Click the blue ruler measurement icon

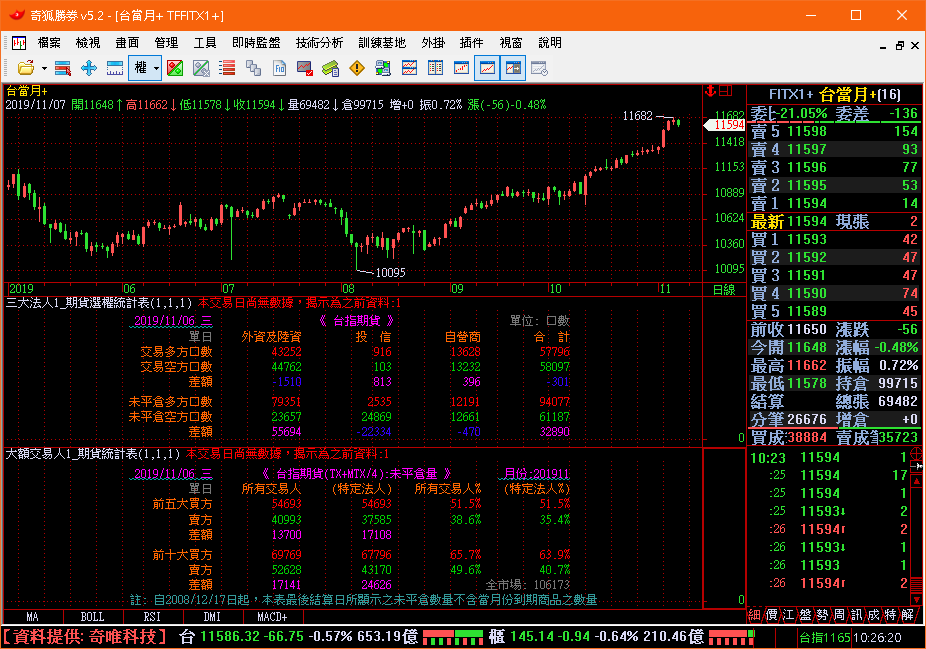(x=115, y=68)
